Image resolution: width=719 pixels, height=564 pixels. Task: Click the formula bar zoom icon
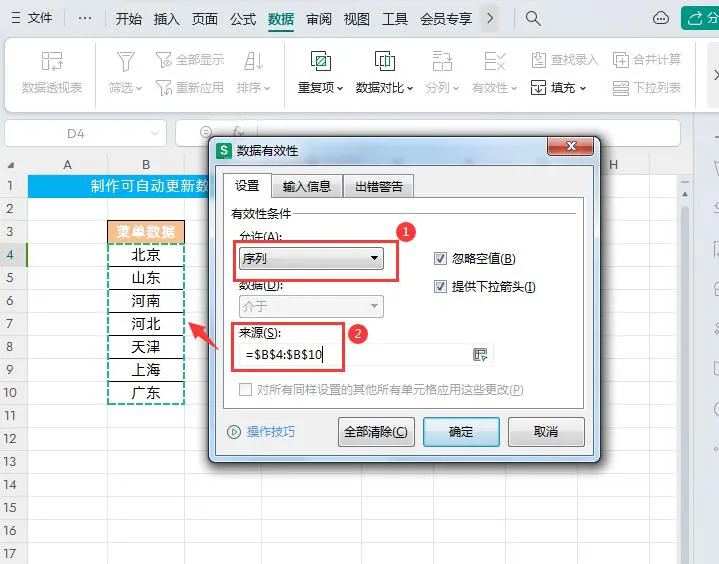206,133
